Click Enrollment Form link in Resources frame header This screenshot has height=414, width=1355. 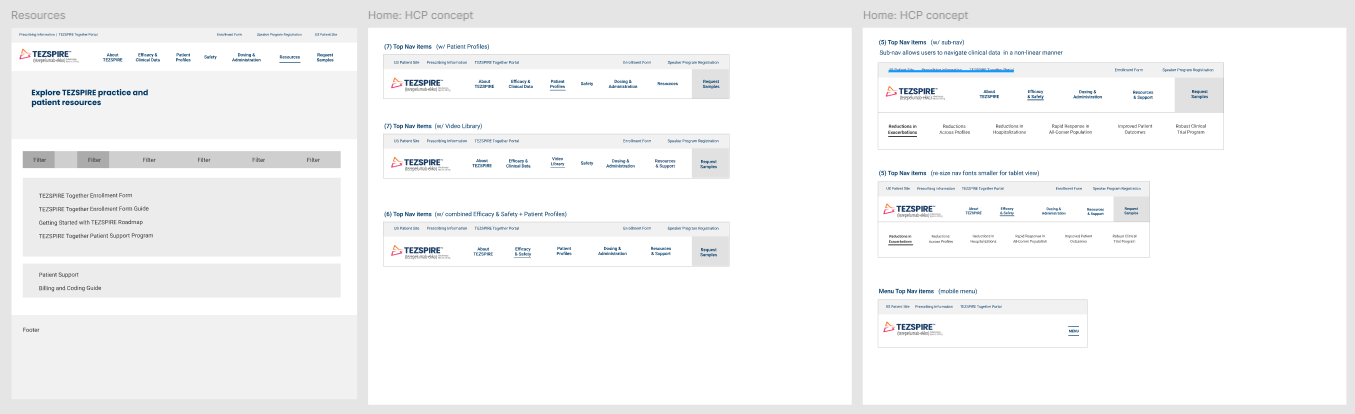tap(230, 34)
